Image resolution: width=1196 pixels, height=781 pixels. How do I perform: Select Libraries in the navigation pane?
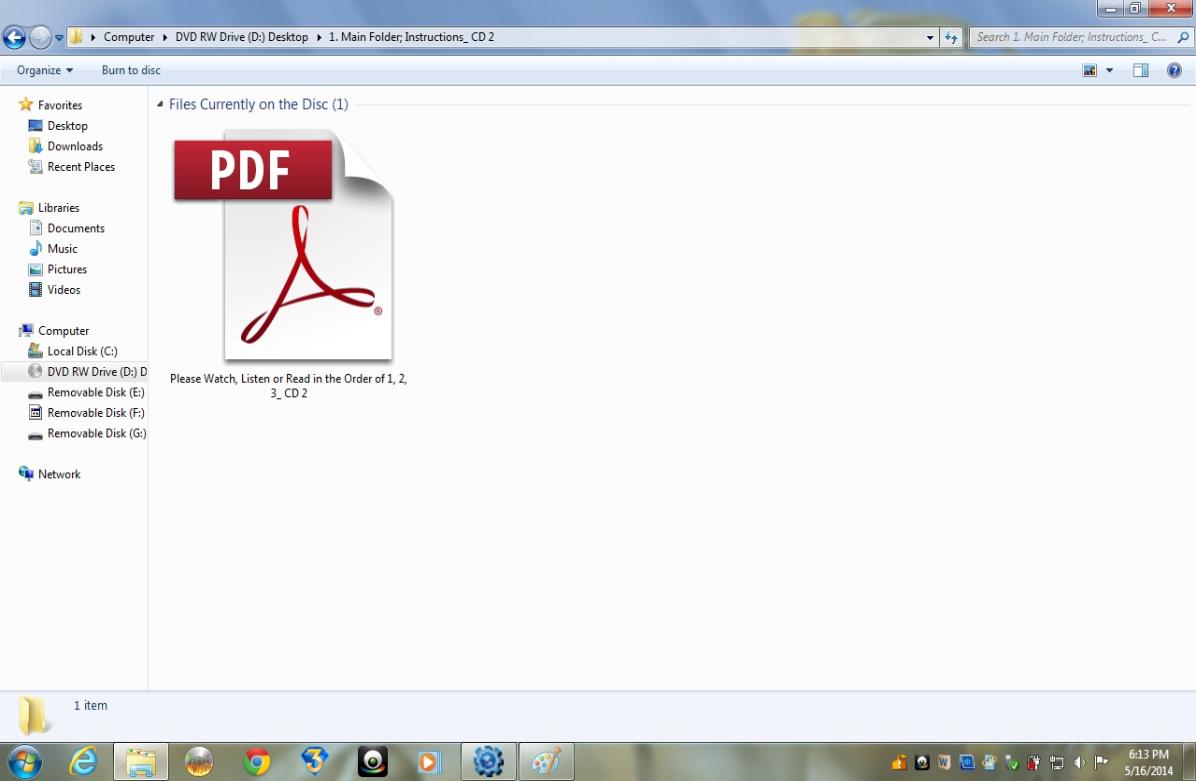59,207
